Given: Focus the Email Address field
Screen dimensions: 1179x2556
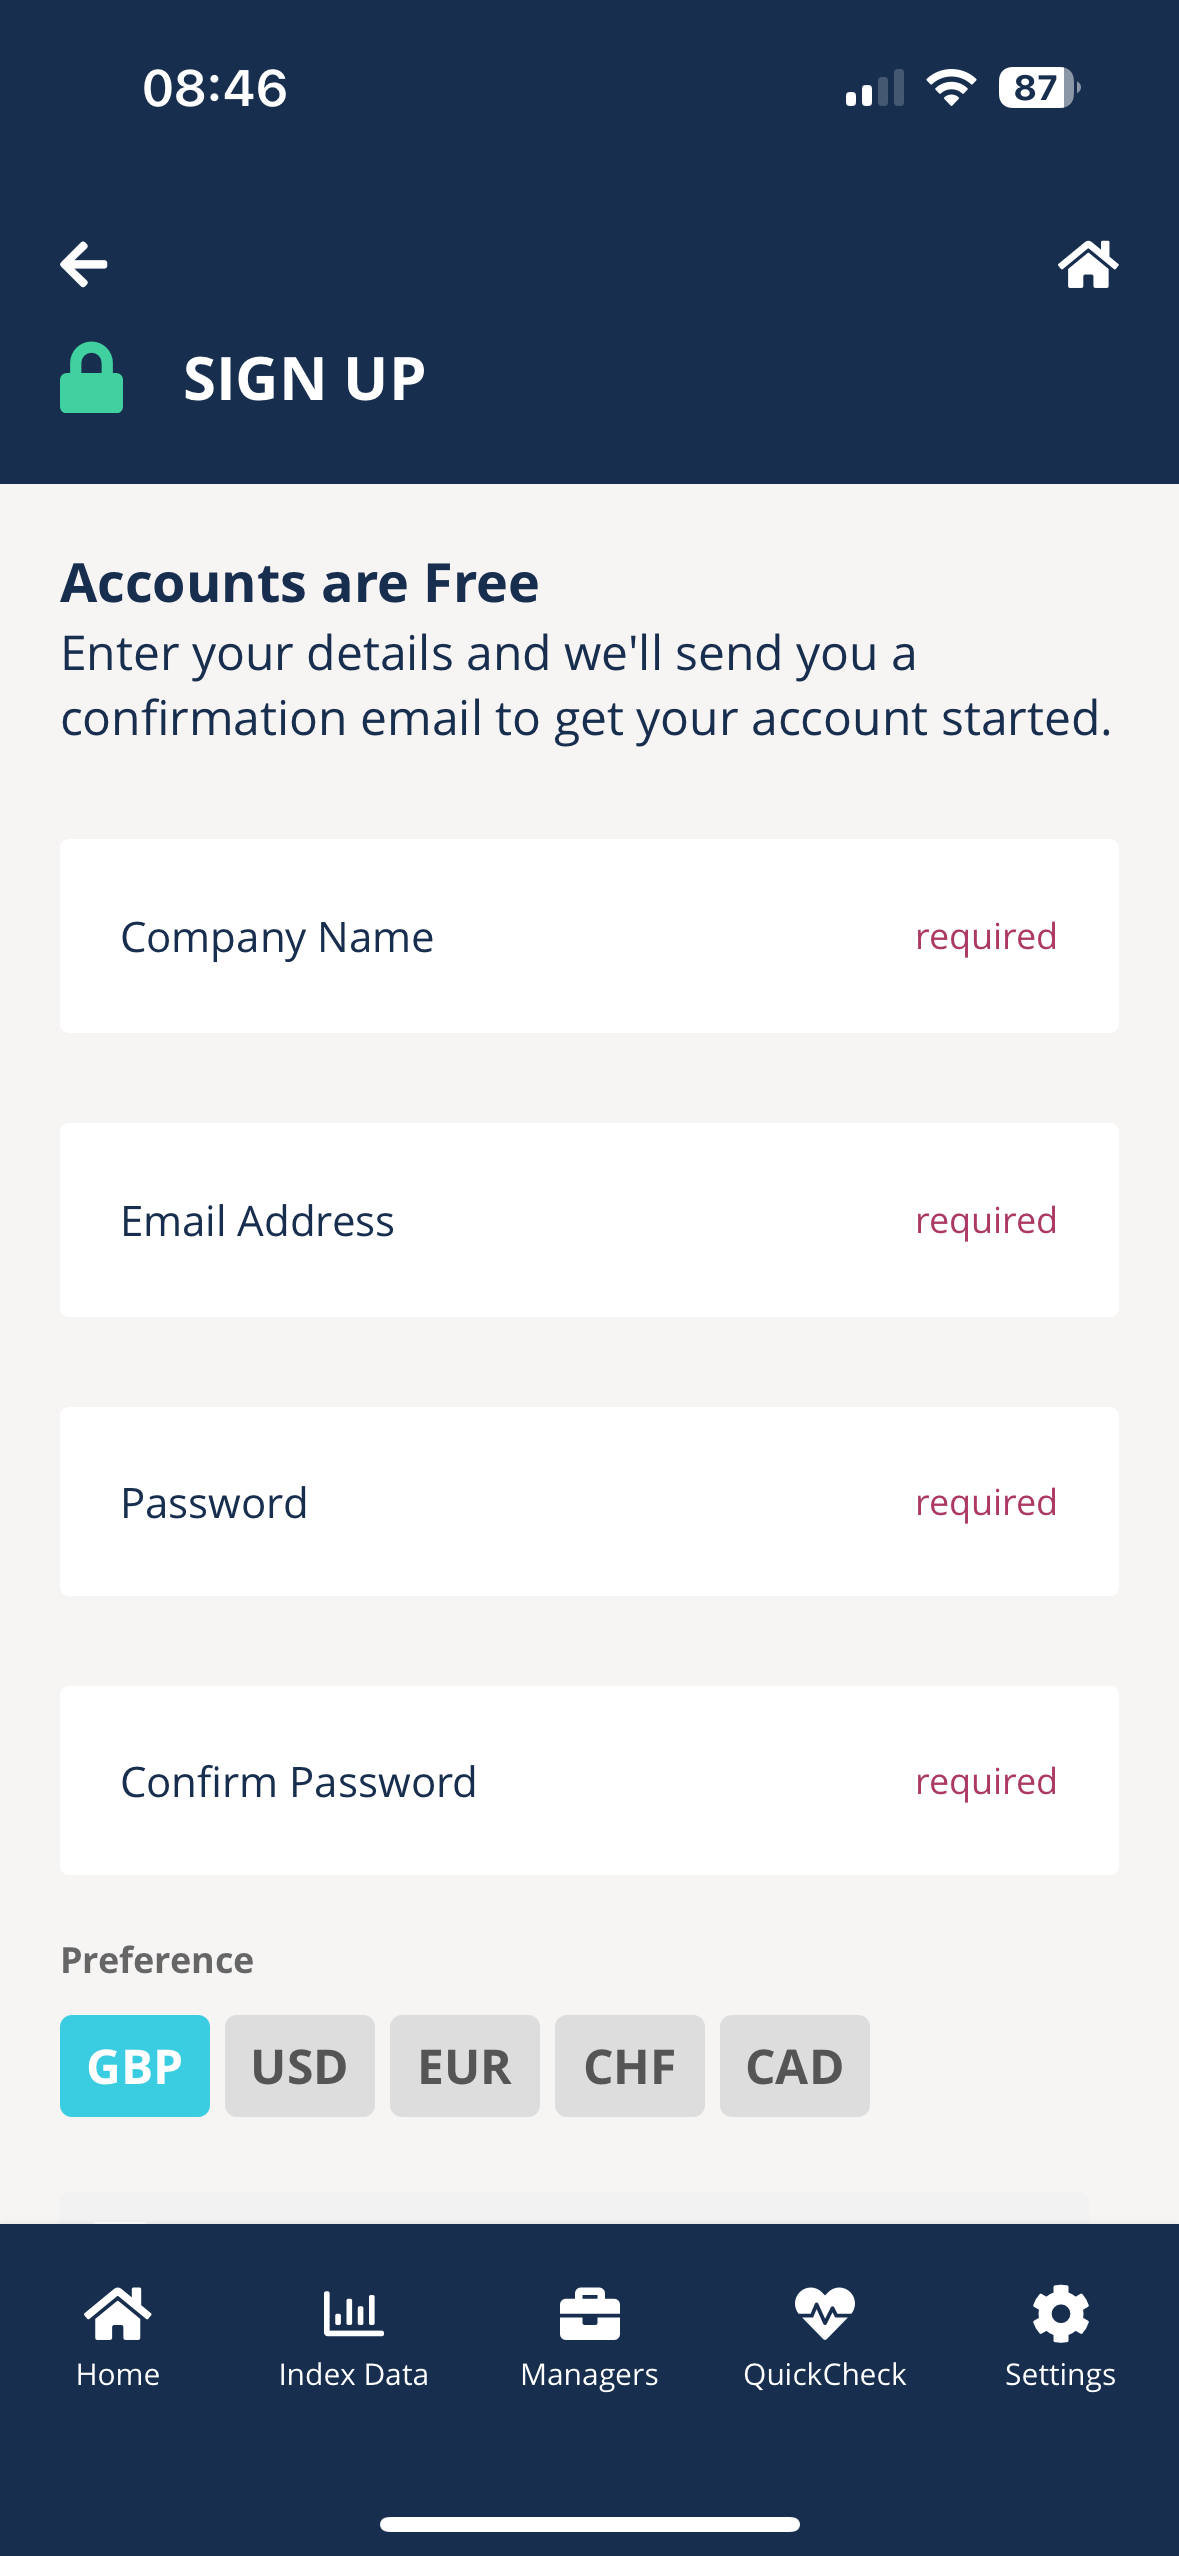Looking at the screenshot, I should [x=589, y=1220].
